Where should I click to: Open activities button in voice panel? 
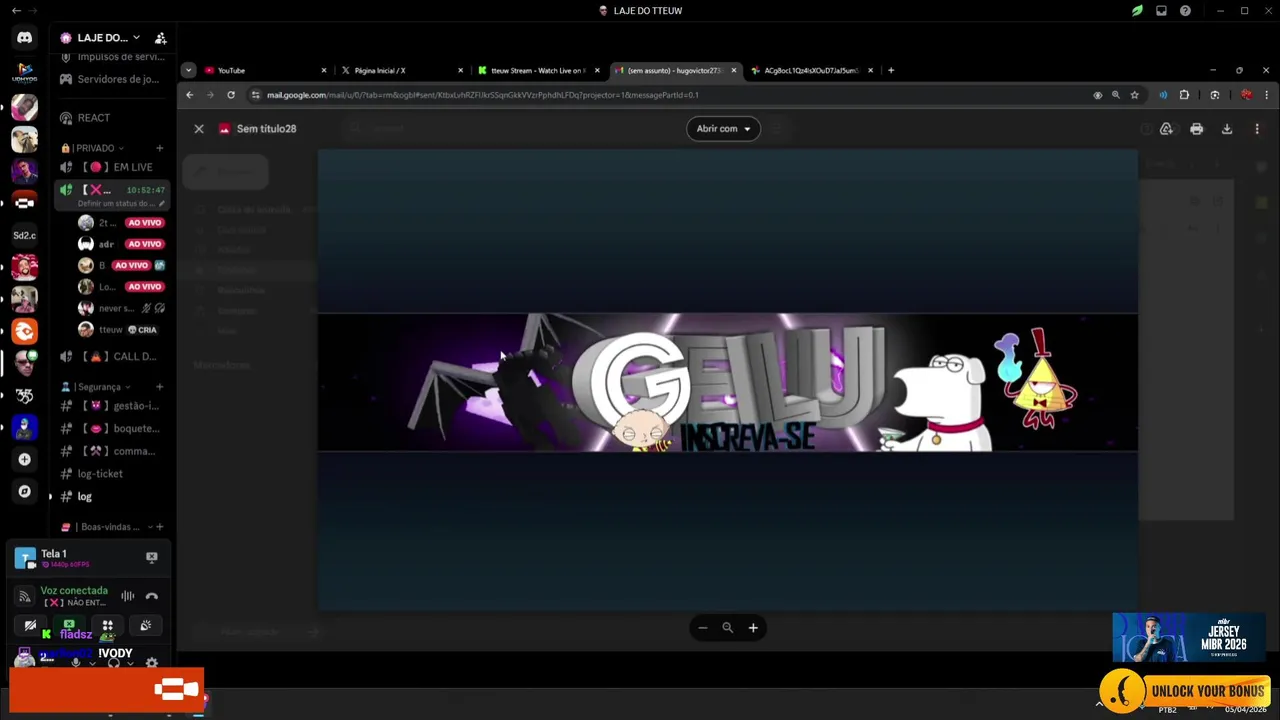pos(107,626)
